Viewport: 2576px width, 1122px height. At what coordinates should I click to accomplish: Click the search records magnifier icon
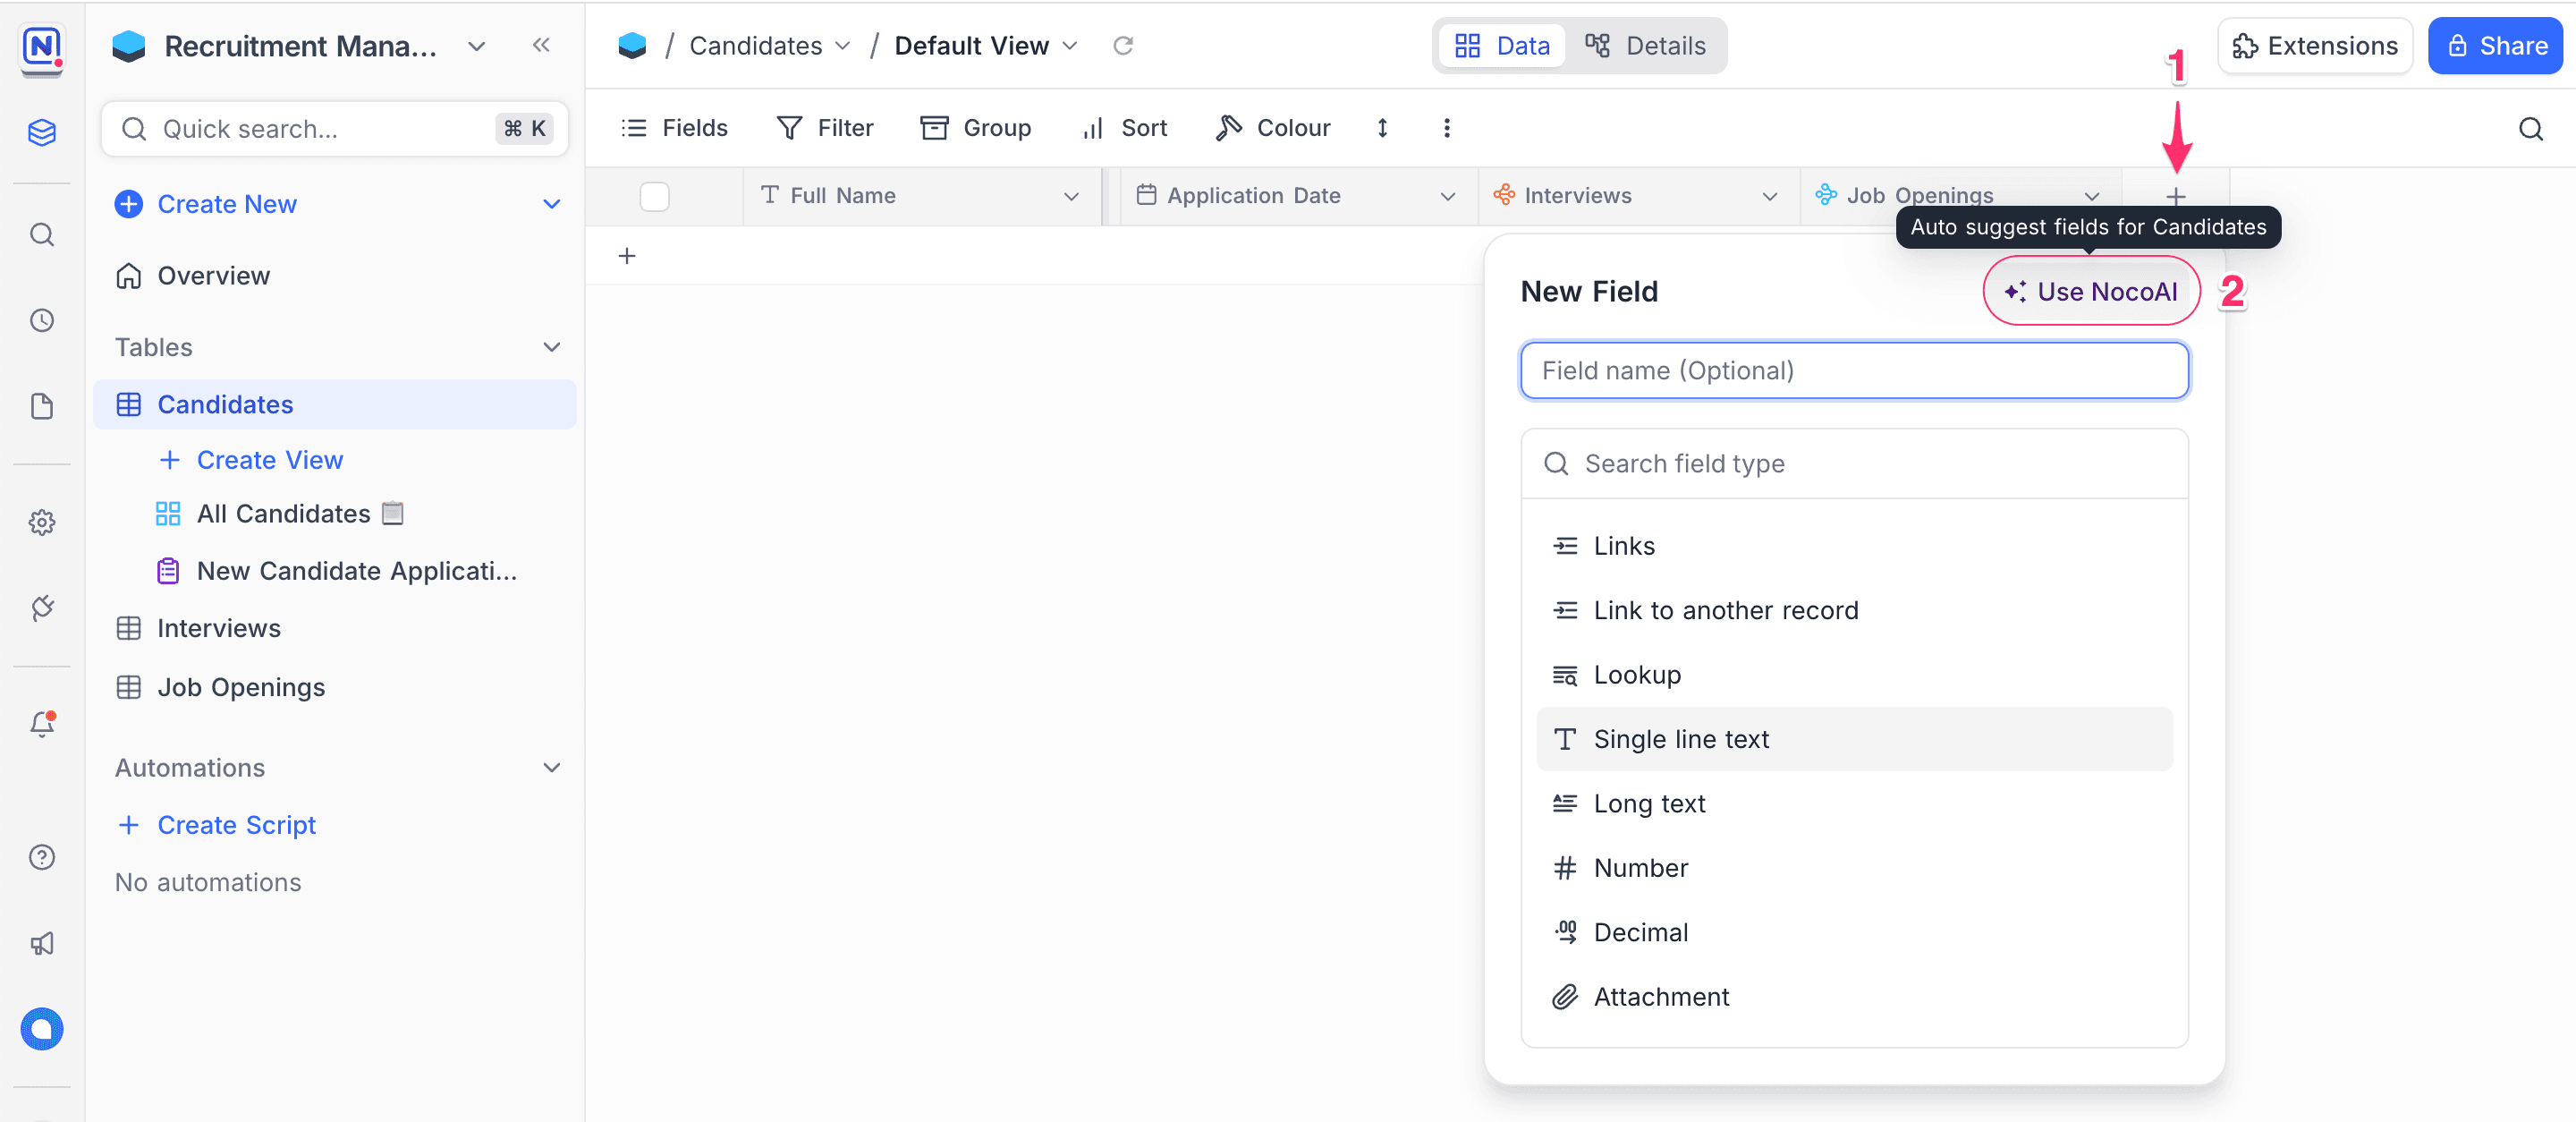coord(2530,129)
